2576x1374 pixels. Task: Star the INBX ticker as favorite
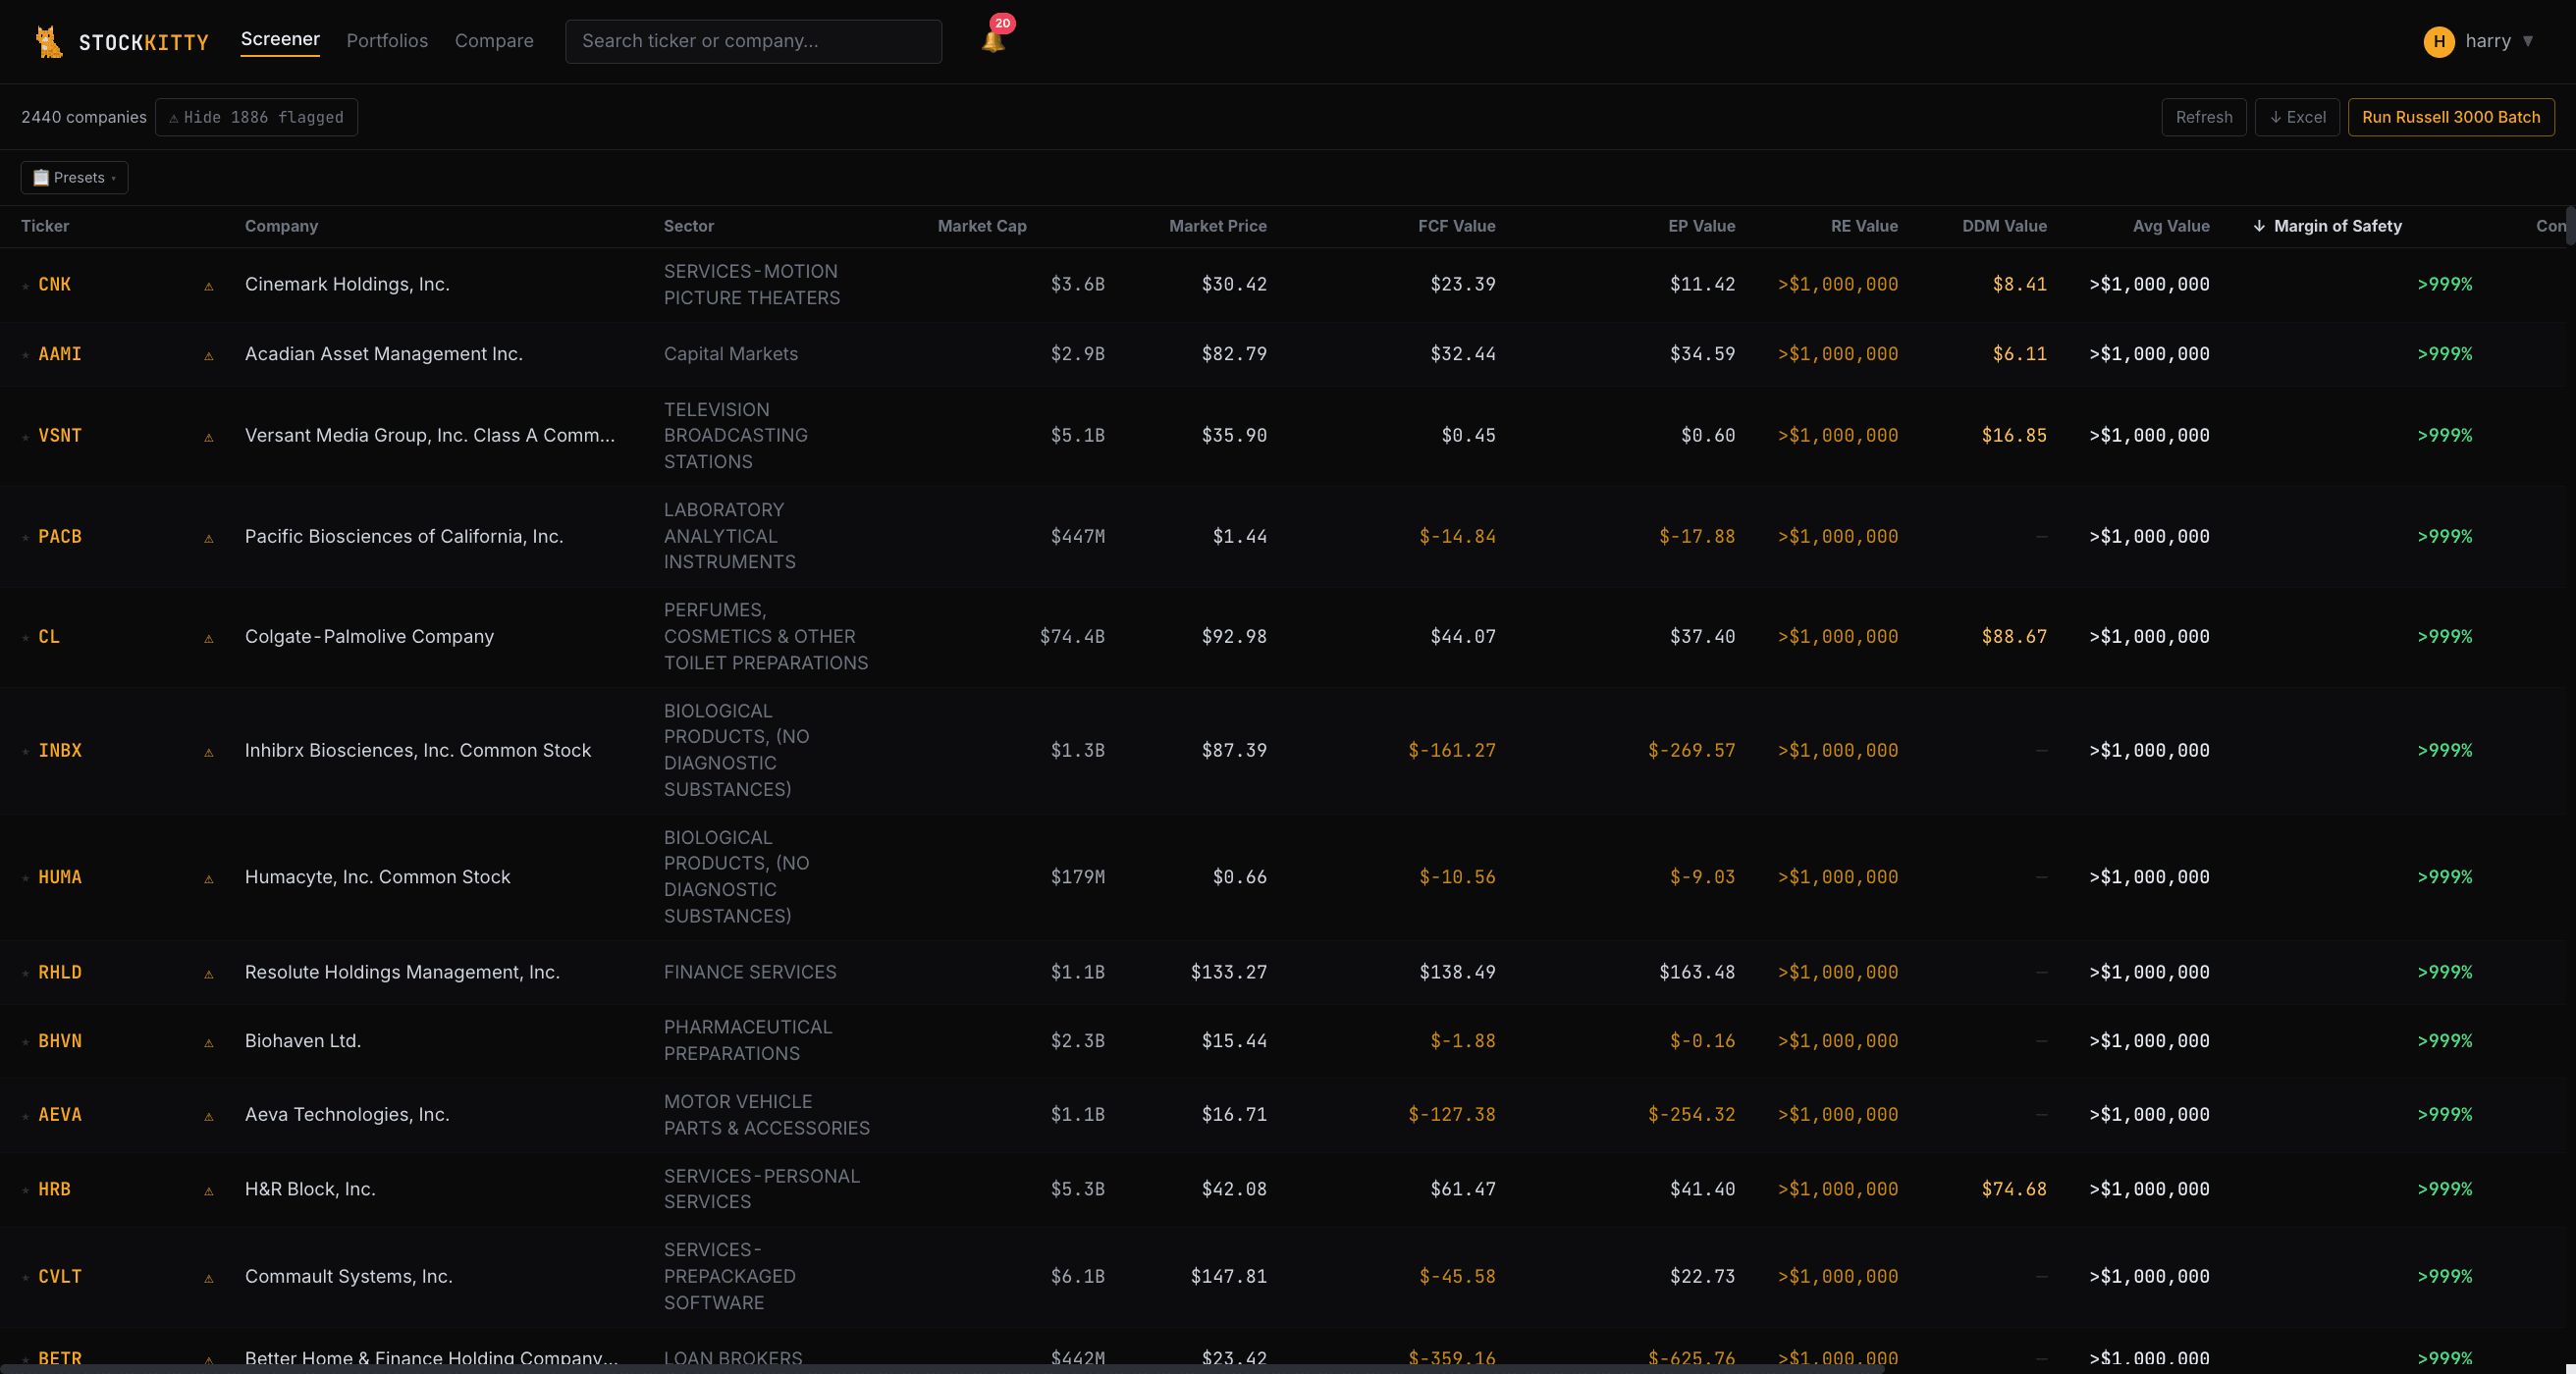coord(26,752)
